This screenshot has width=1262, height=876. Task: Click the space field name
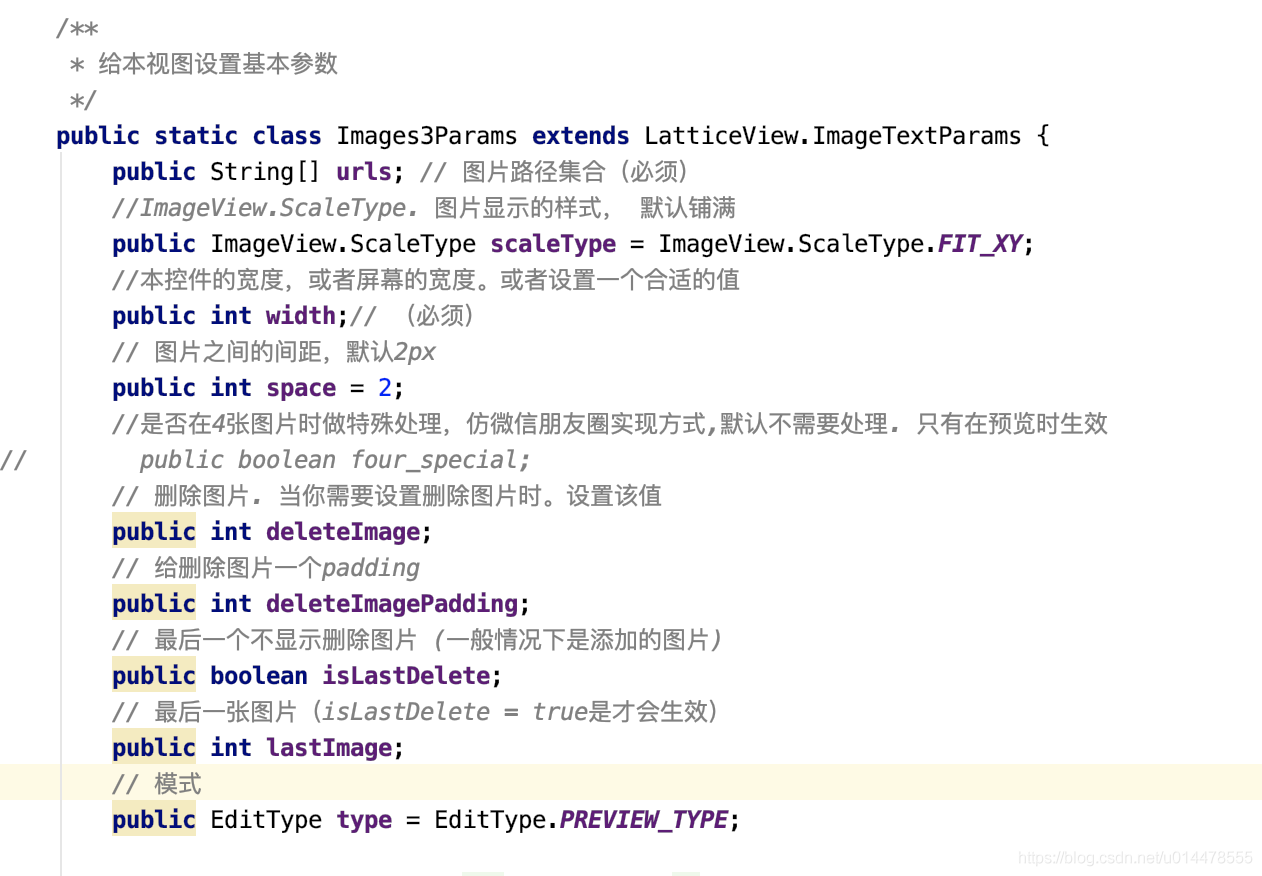[301, 388]
